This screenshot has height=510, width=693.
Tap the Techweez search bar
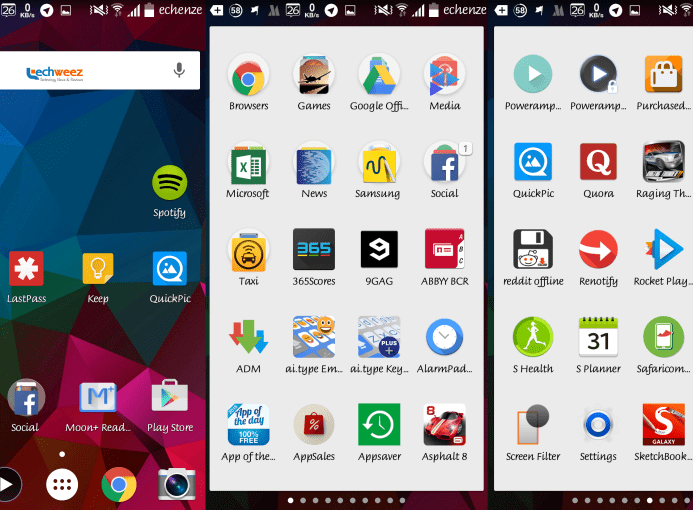click(100, 71)
